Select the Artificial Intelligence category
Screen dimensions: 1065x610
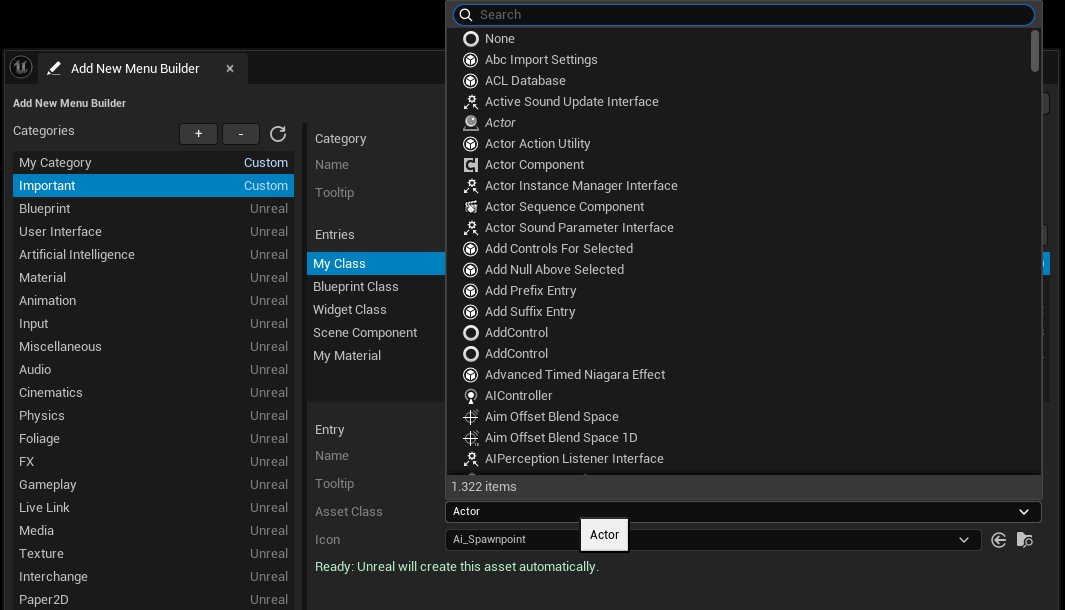click(154, 255)
